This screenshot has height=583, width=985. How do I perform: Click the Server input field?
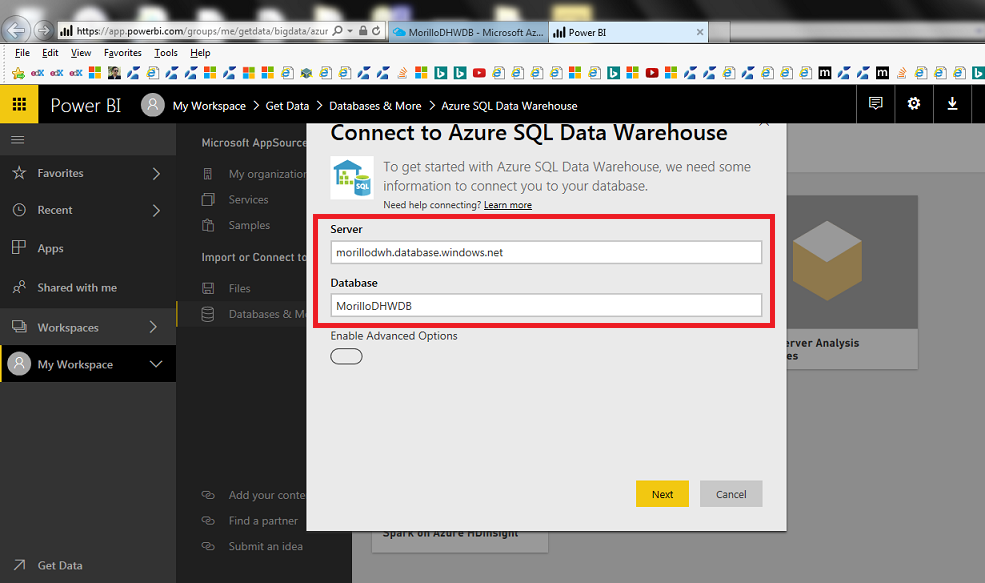(546, 252)
